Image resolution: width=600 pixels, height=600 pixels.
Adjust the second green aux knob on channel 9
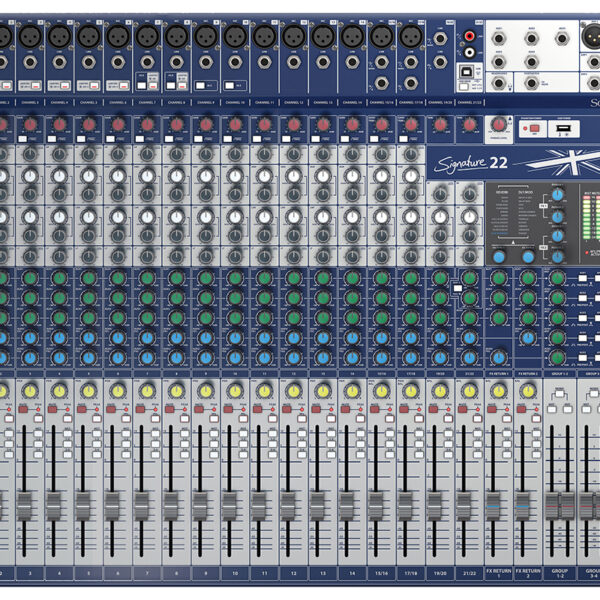(x=206, y=298)
